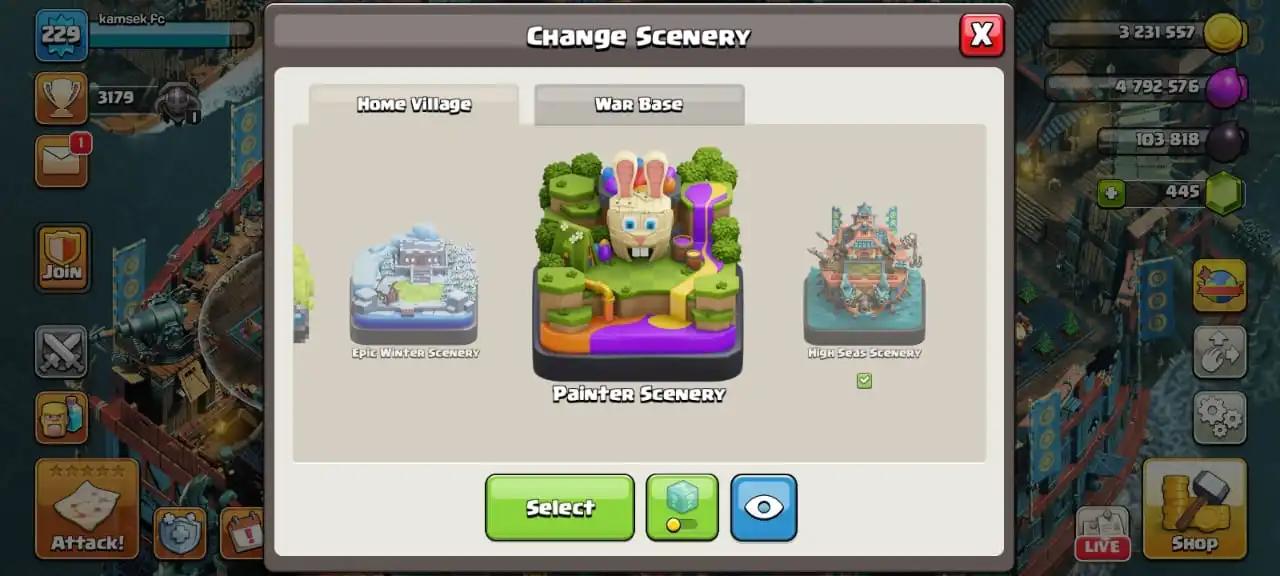Image resolution: width=1280 pixels, height=576 pixels.
Task: Toggle the 3D cube scenery switch
Action: (x=682, y=507)
